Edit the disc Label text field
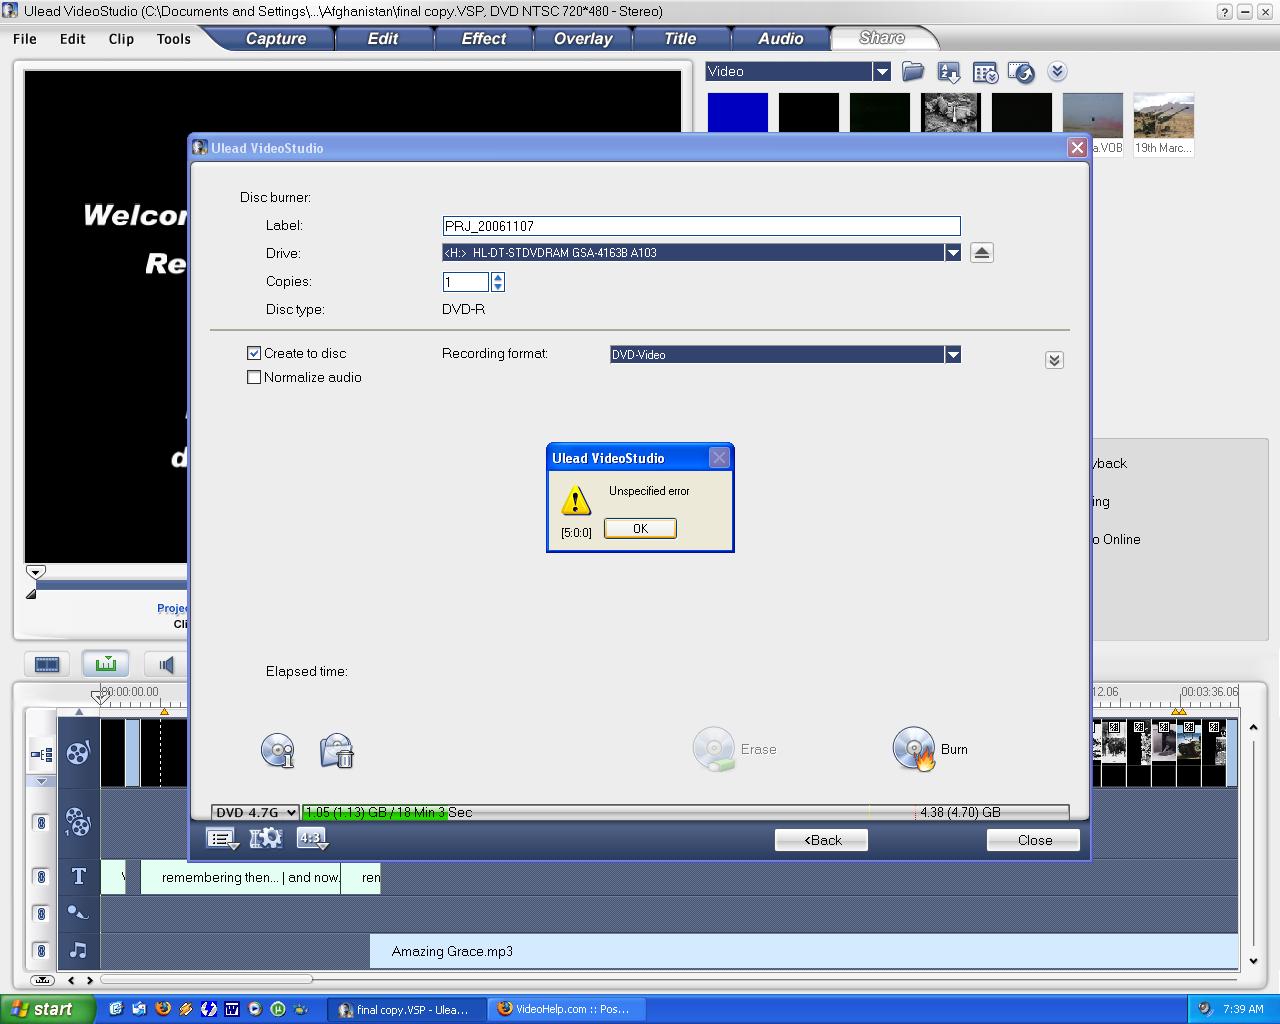1280x1024 pixels. point(701,226)
